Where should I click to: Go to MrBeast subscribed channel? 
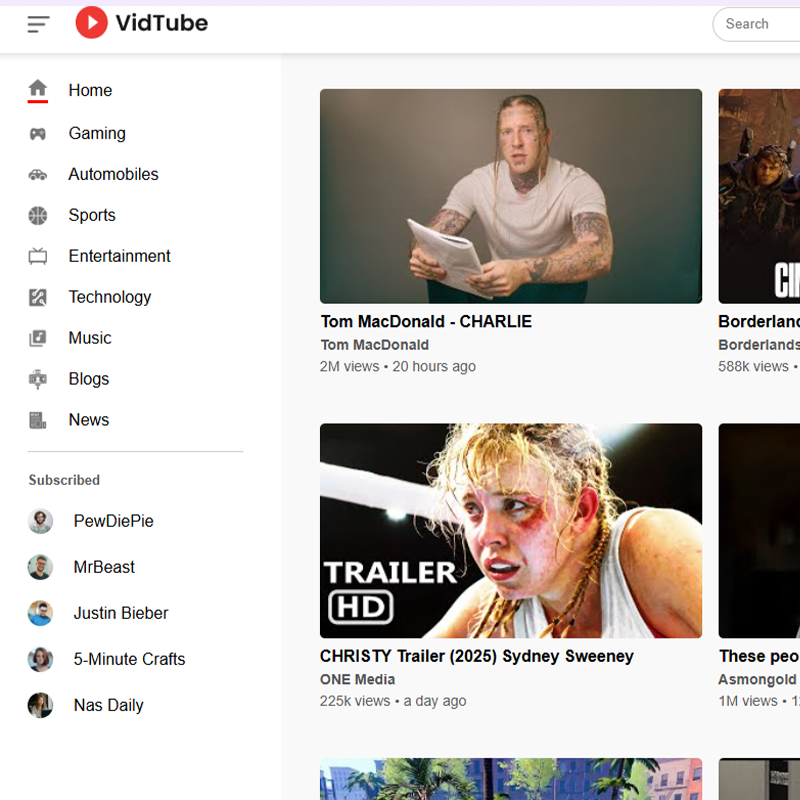(x=40, y=567)
